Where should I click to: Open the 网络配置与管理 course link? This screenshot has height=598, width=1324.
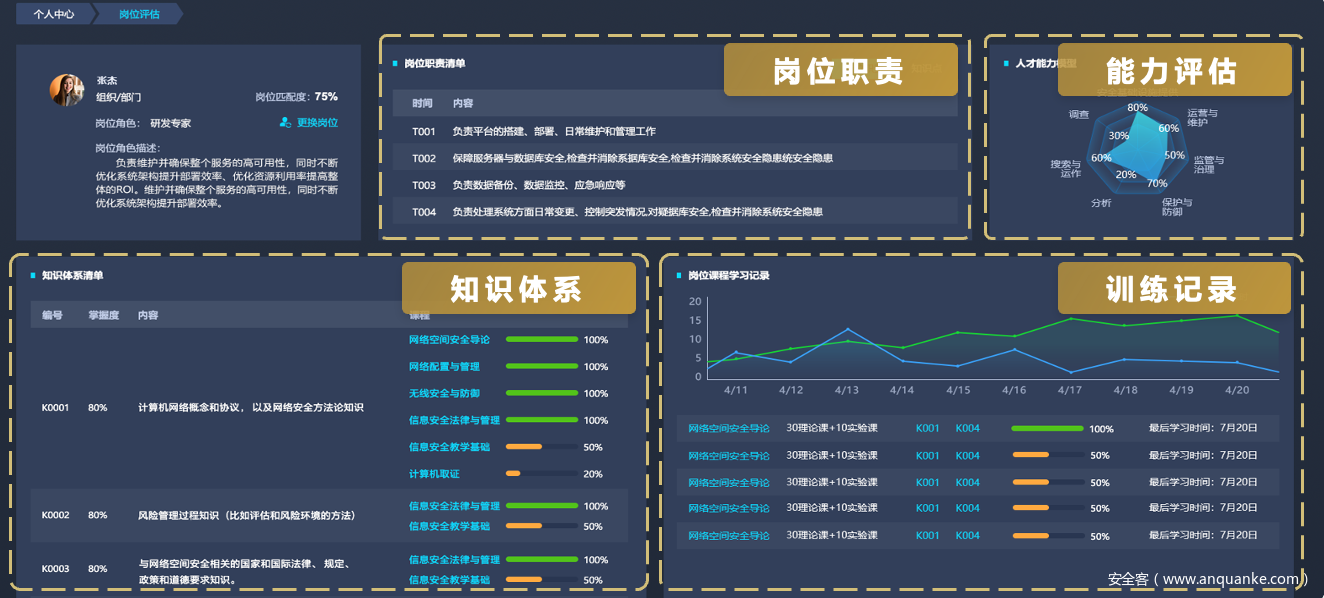[x=444, y=367]
